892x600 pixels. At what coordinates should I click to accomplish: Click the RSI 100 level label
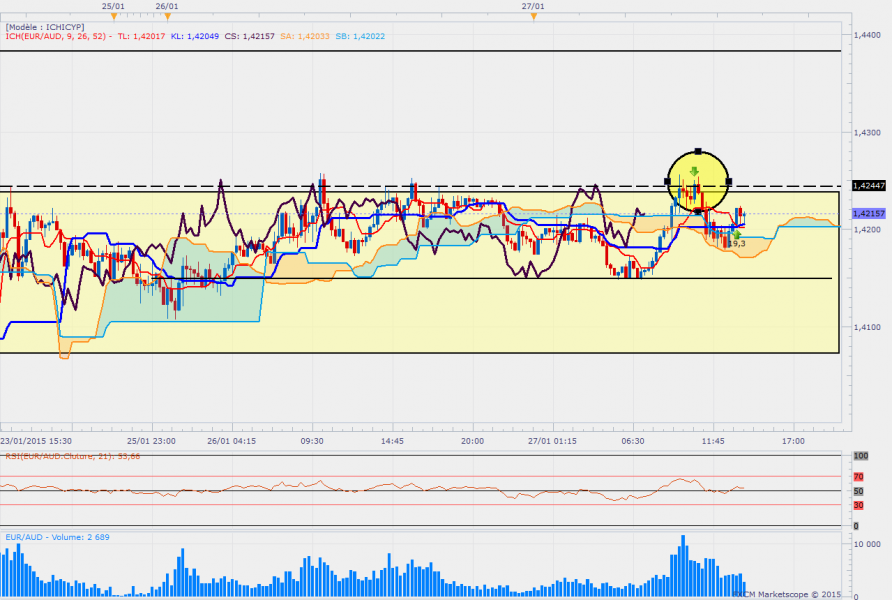tap(861, 456)
